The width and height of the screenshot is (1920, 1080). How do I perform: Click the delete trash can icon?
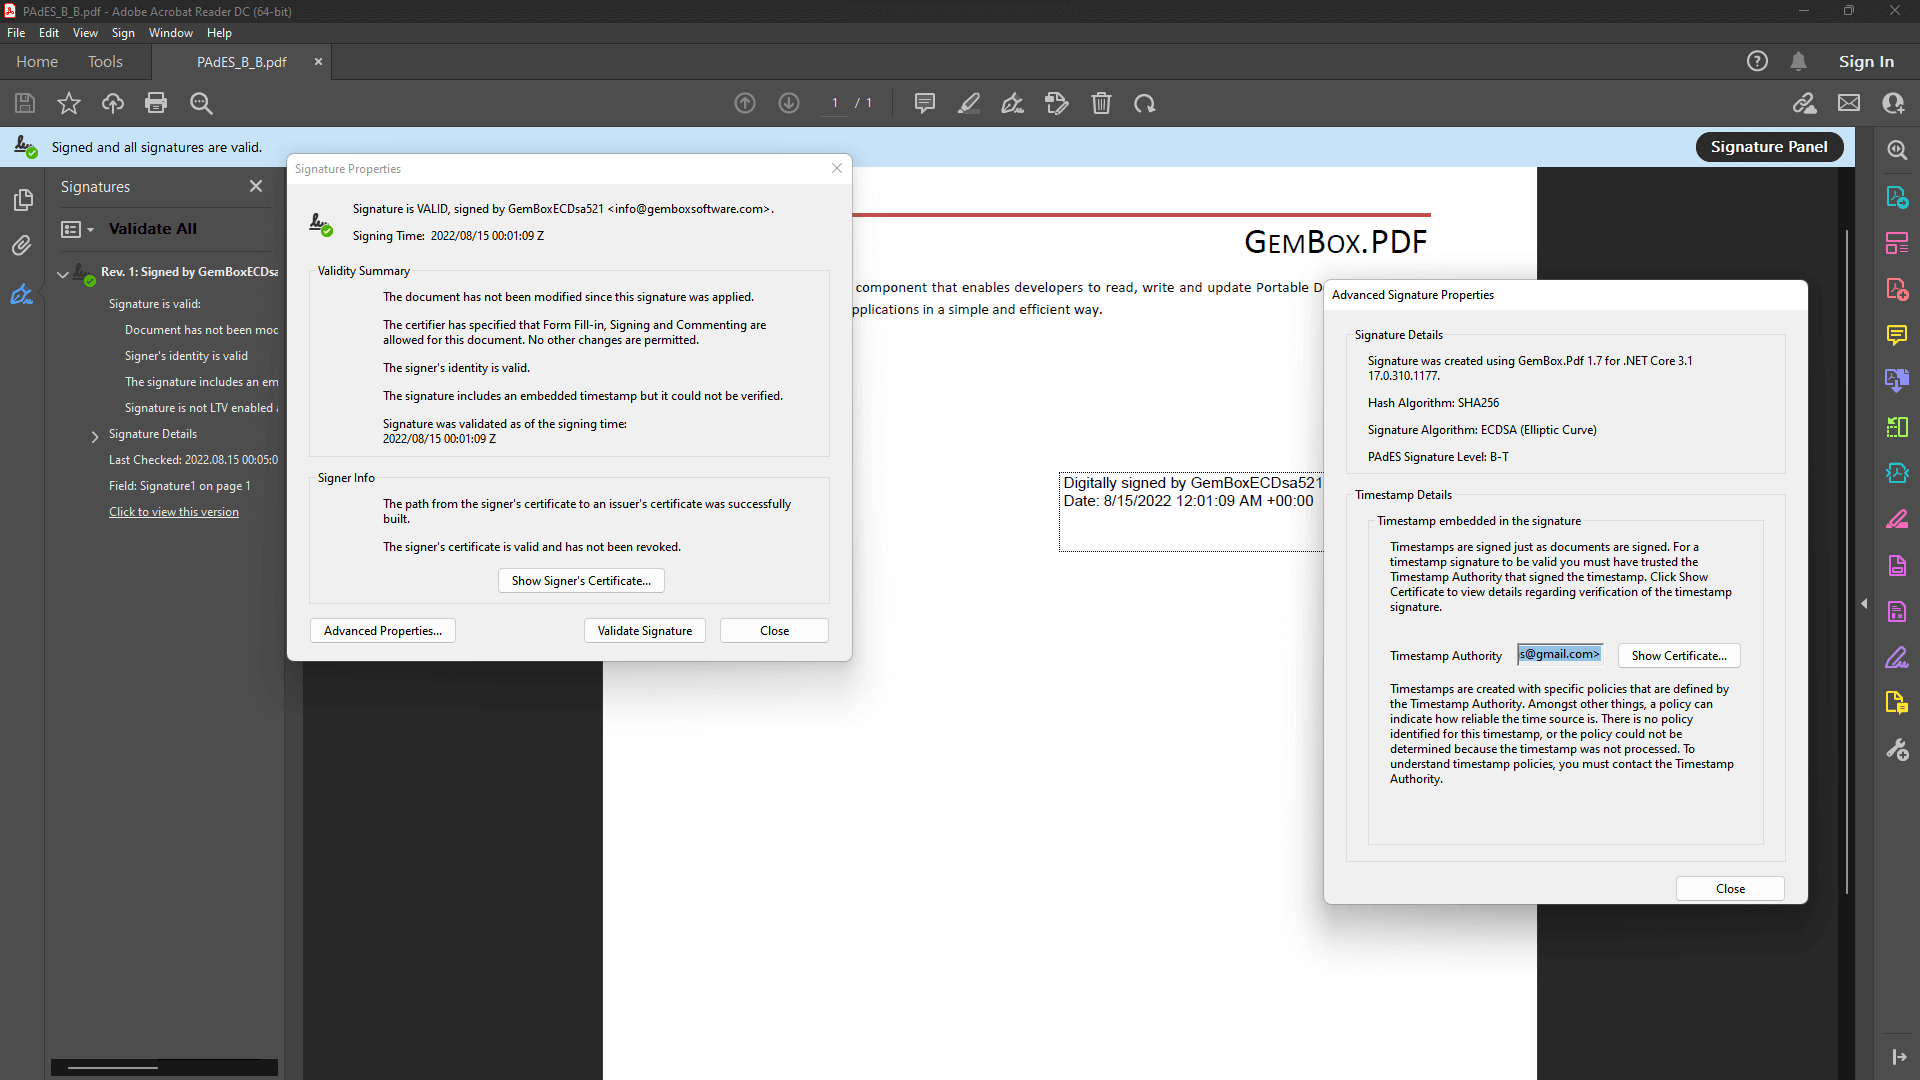[x=1101, y=103]
